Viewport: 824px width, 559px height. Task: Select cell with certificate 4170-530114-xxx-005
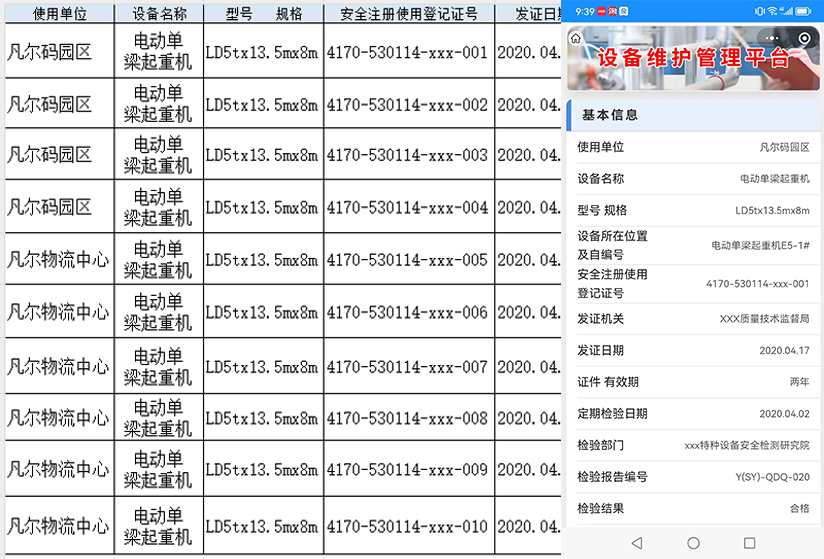tap(408, 260)
